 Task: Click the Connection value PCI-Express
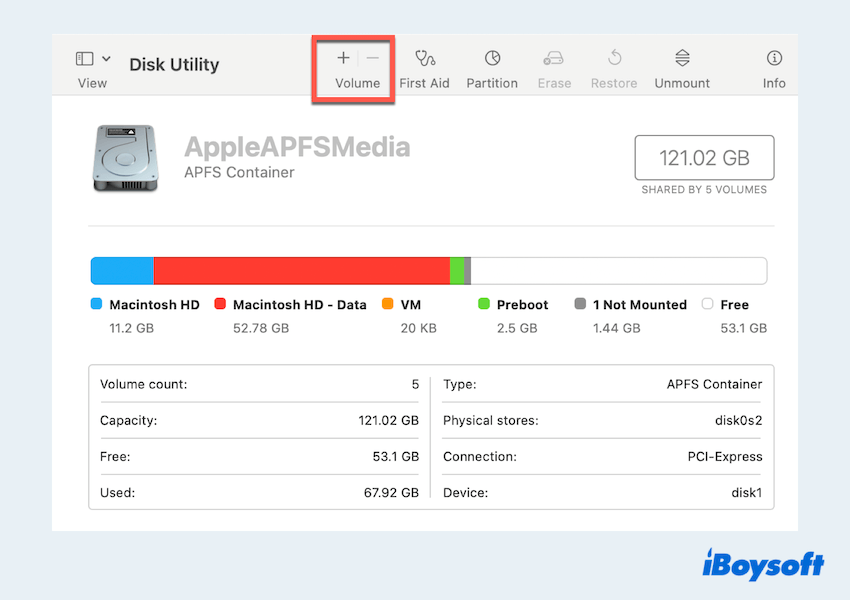coord(725,456)
